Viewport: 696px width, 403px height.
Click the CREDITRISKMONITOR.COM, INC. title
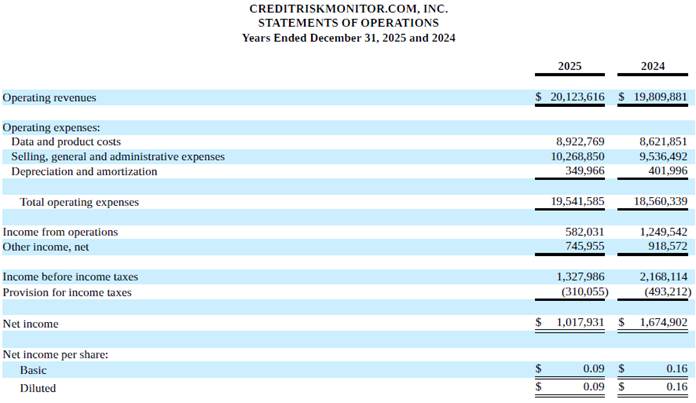pos(348,8)
